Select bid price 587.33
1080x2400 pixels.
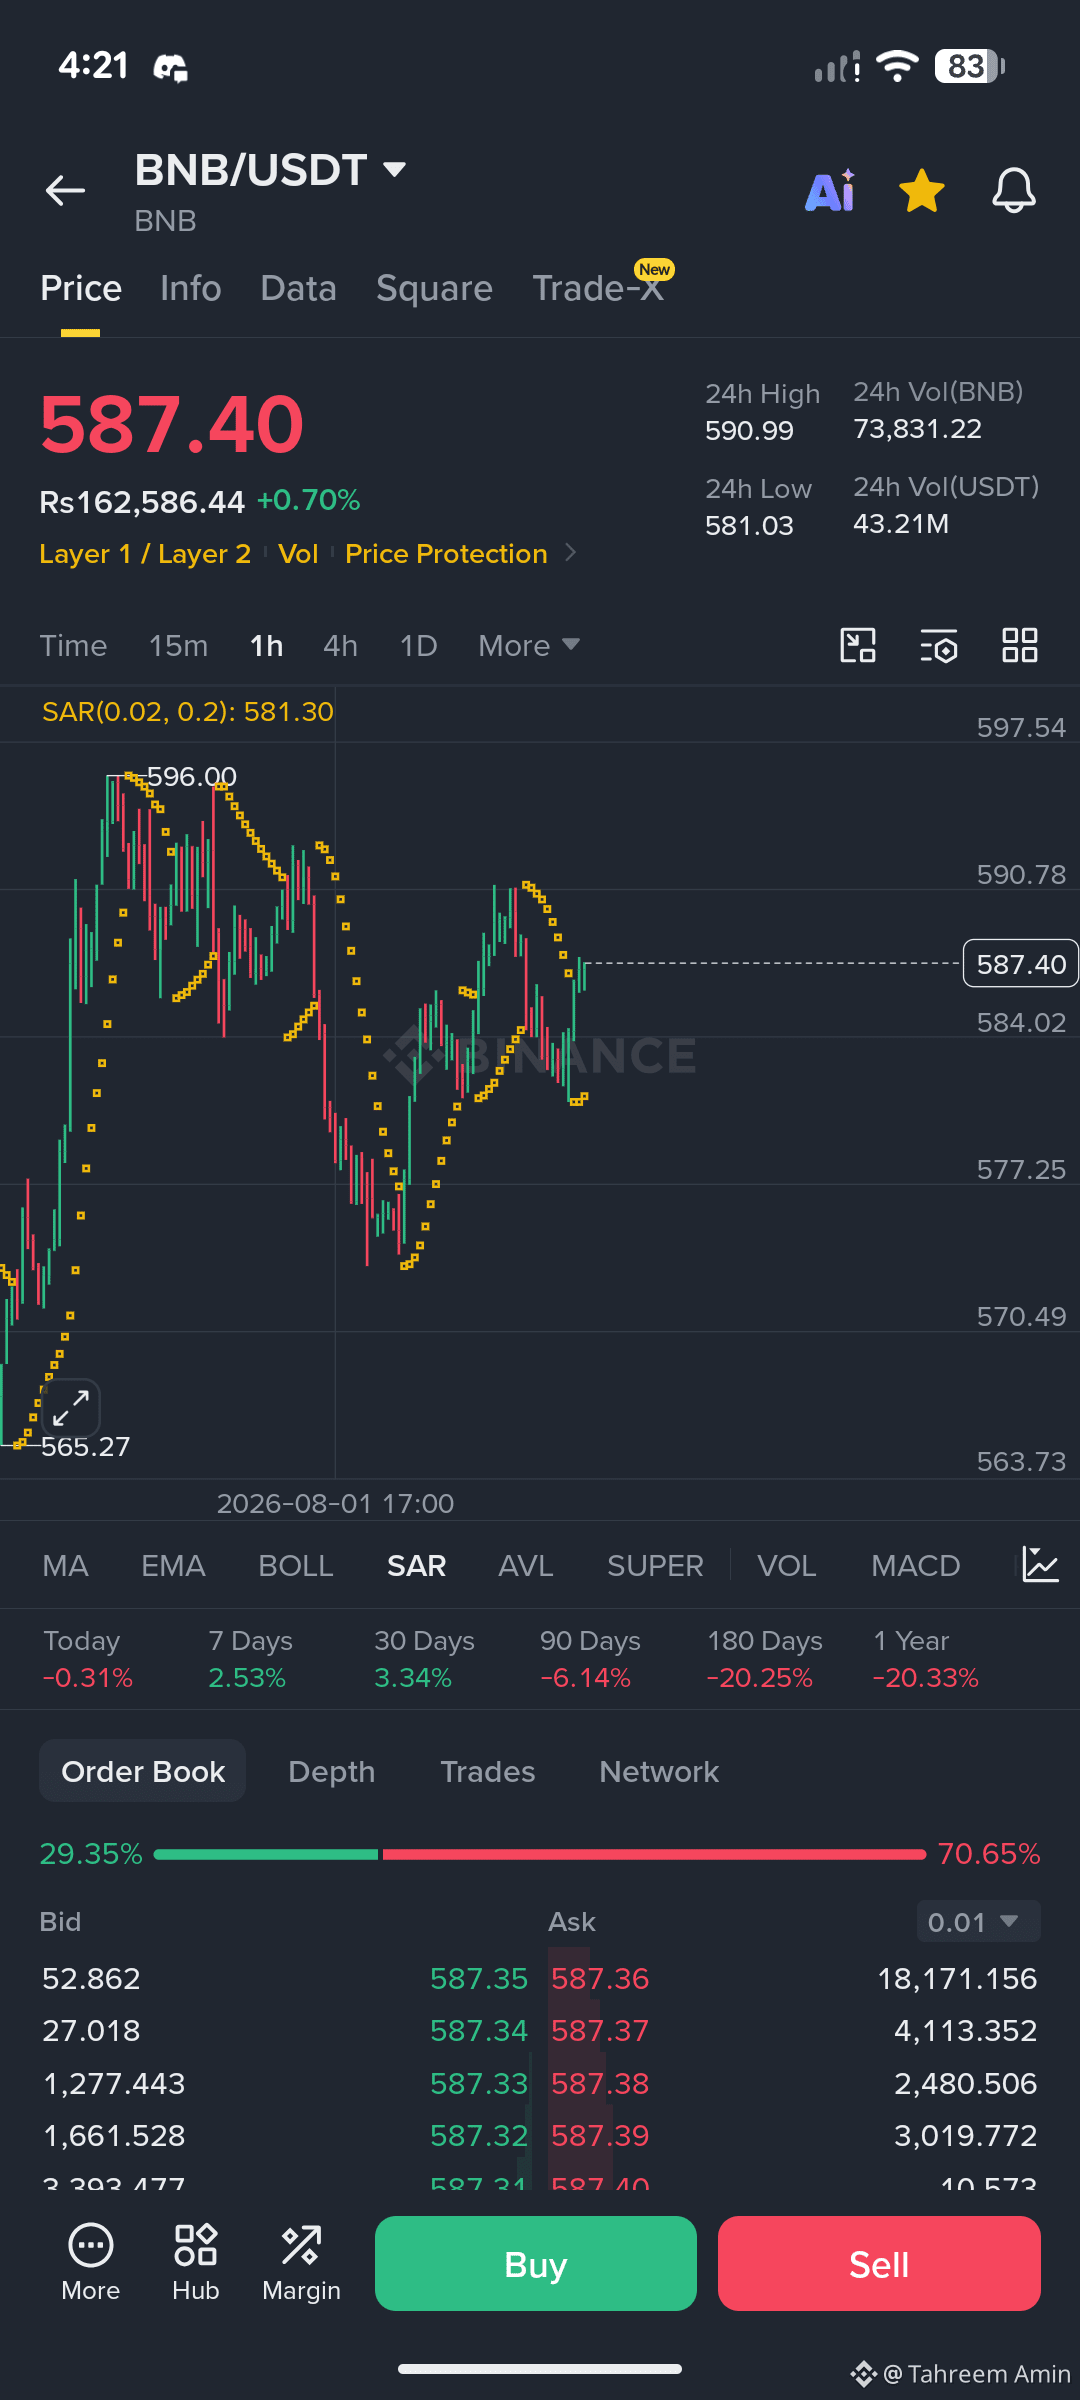tap(478, 2083)
